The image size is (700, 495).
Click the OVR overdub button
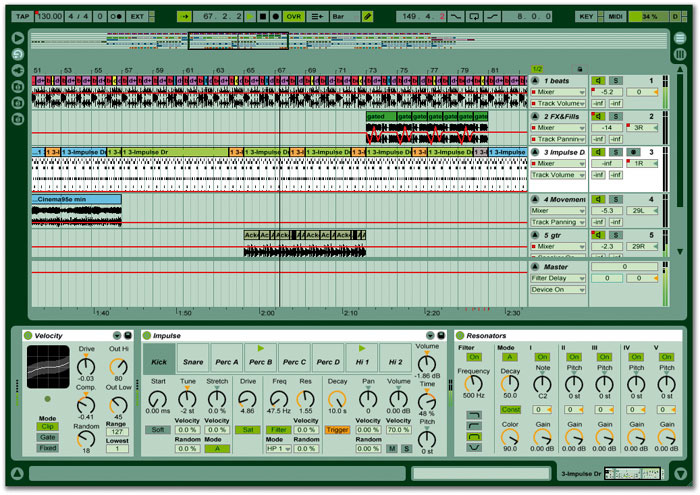[293, 17]
